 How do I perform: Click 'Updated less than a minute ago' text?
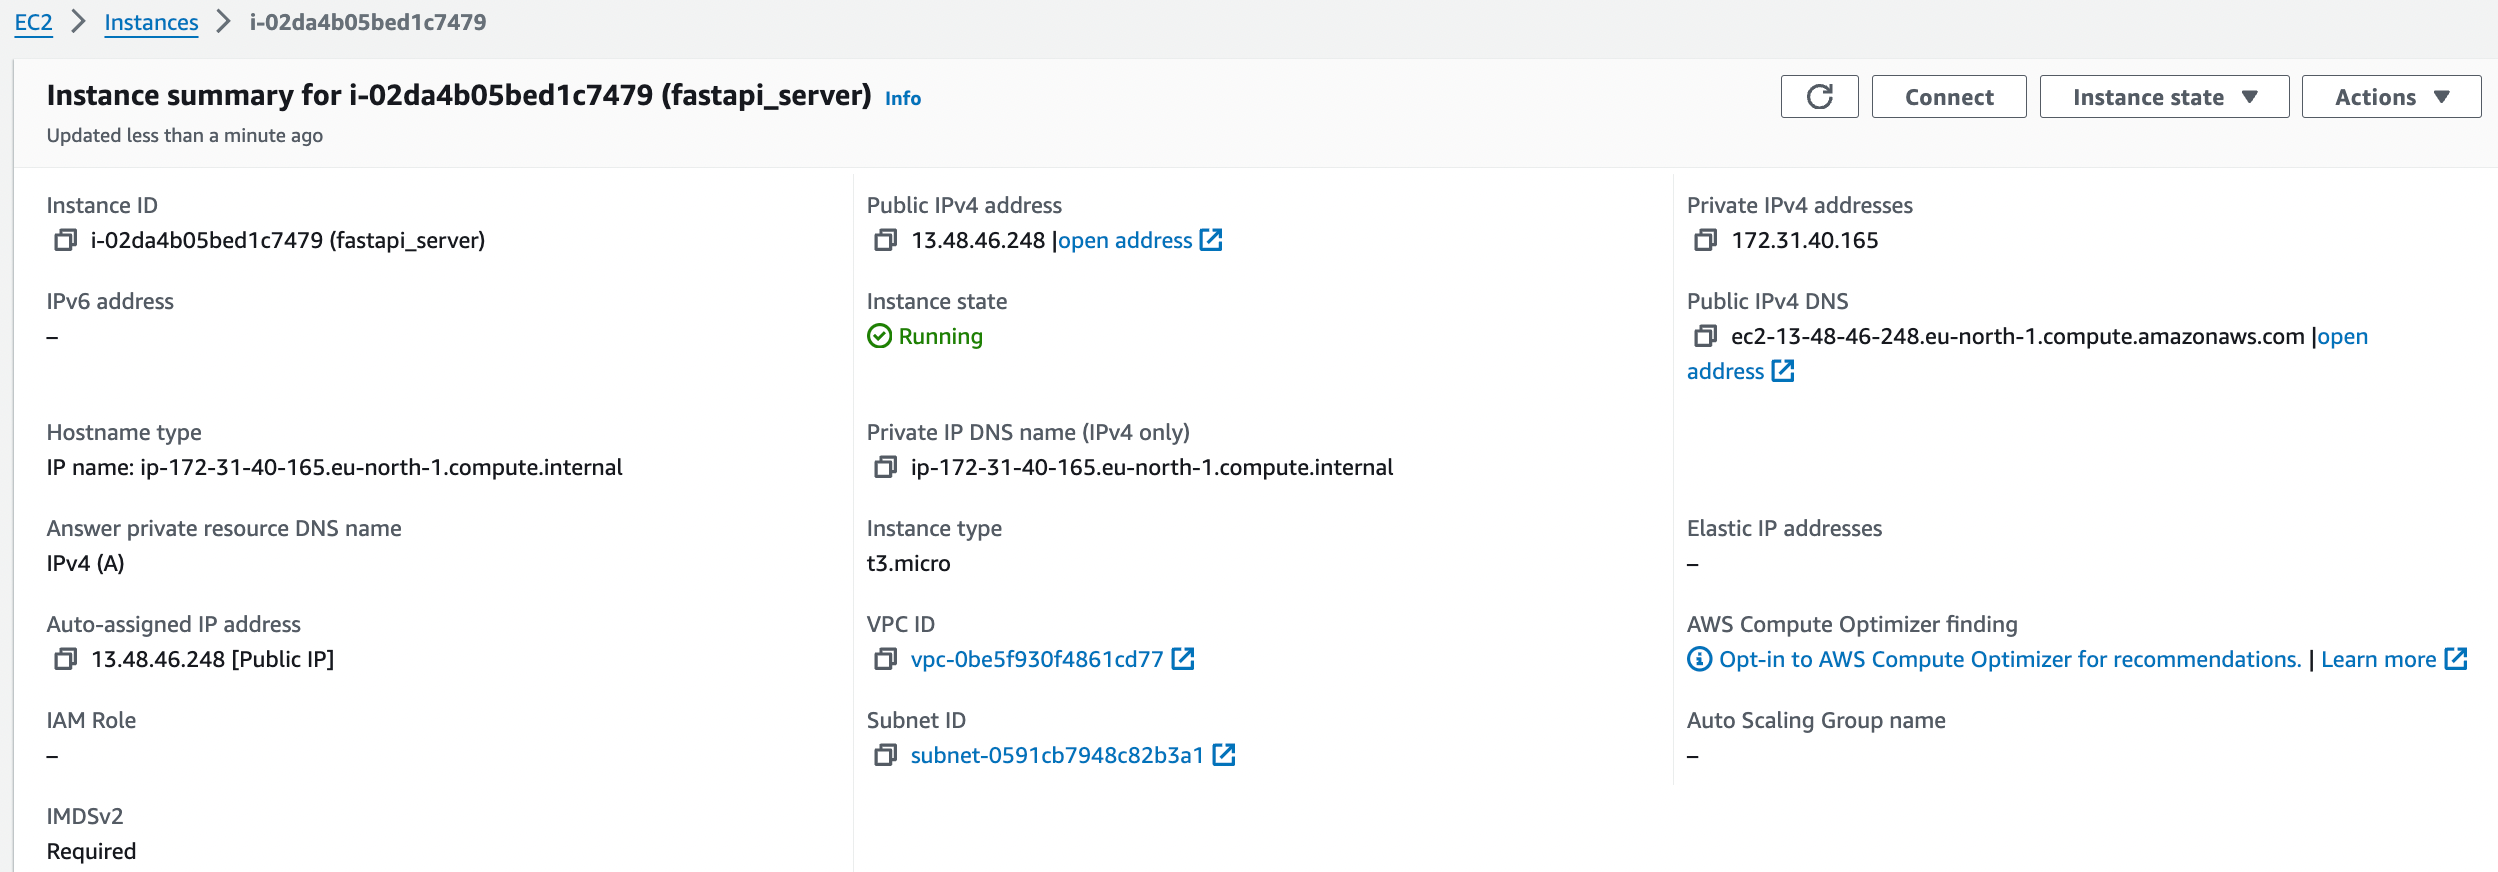coord(184,135)
